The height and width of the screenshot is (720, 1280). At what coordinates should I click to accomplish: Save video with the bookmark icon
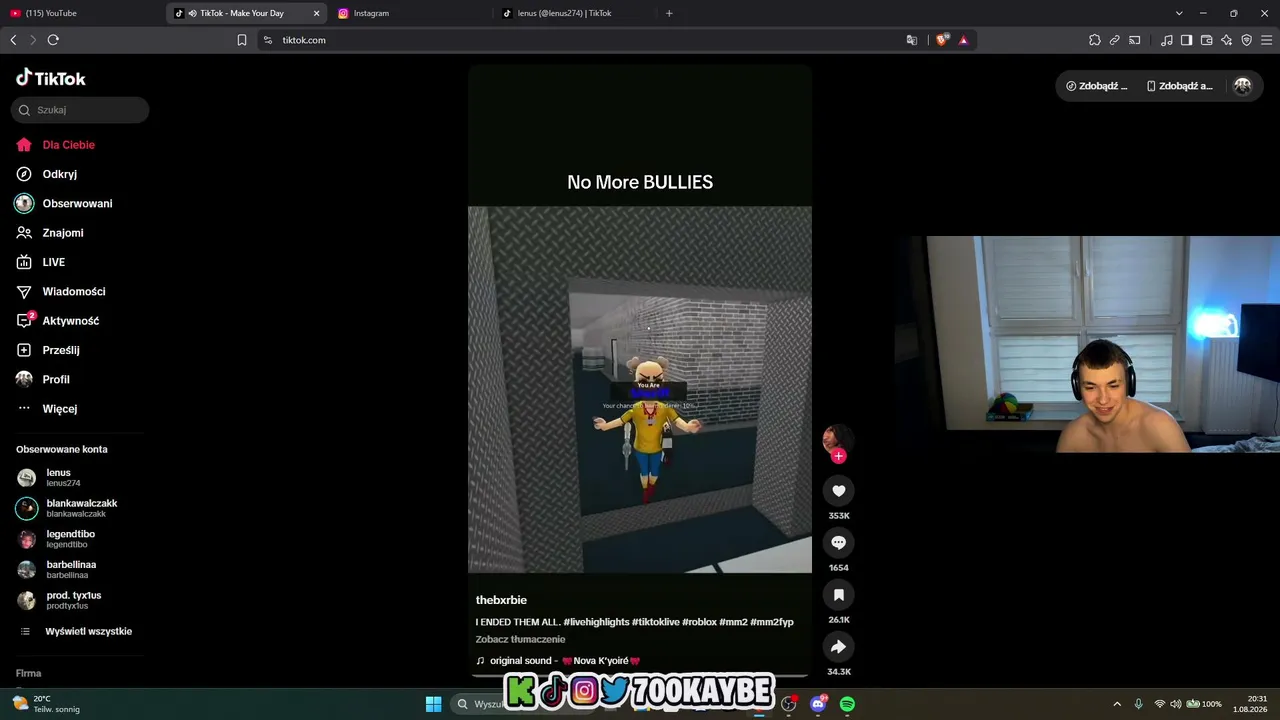point(839,594)
